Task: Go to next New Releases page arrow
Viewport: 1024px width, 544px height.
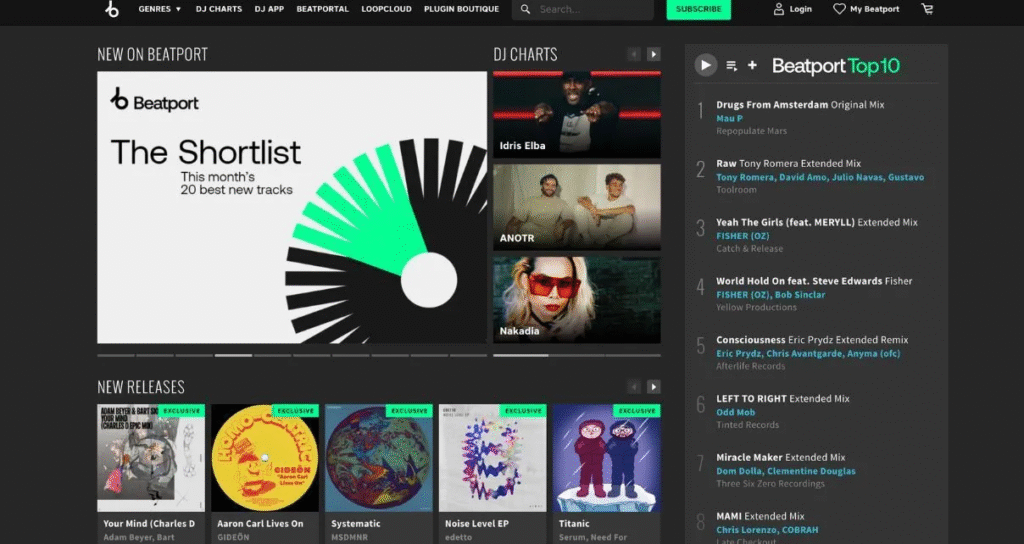Action: (654, 387)
